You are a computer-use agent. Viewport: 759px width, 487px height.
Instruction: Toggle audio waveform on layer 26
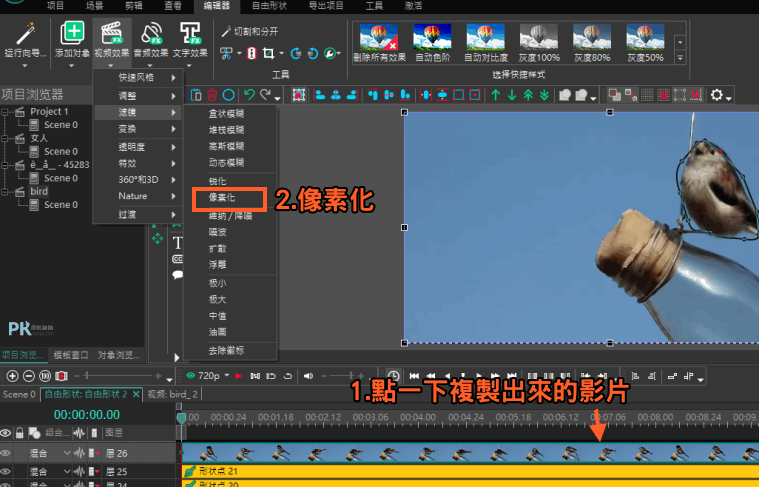click(x=79, y=454)
